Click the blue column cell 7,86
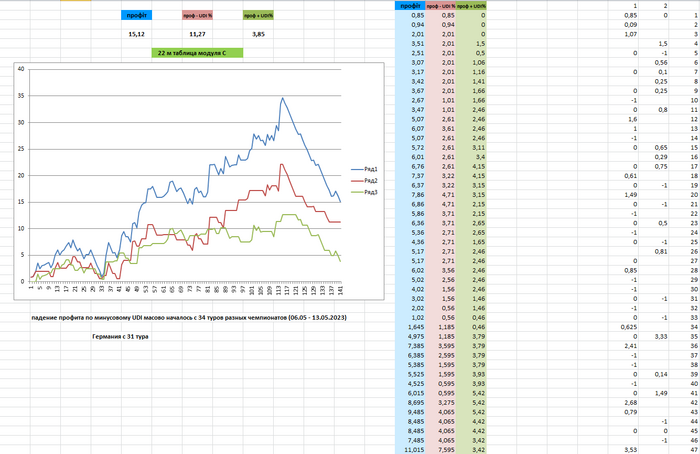700x454 pixels. [x=410, y=195]
